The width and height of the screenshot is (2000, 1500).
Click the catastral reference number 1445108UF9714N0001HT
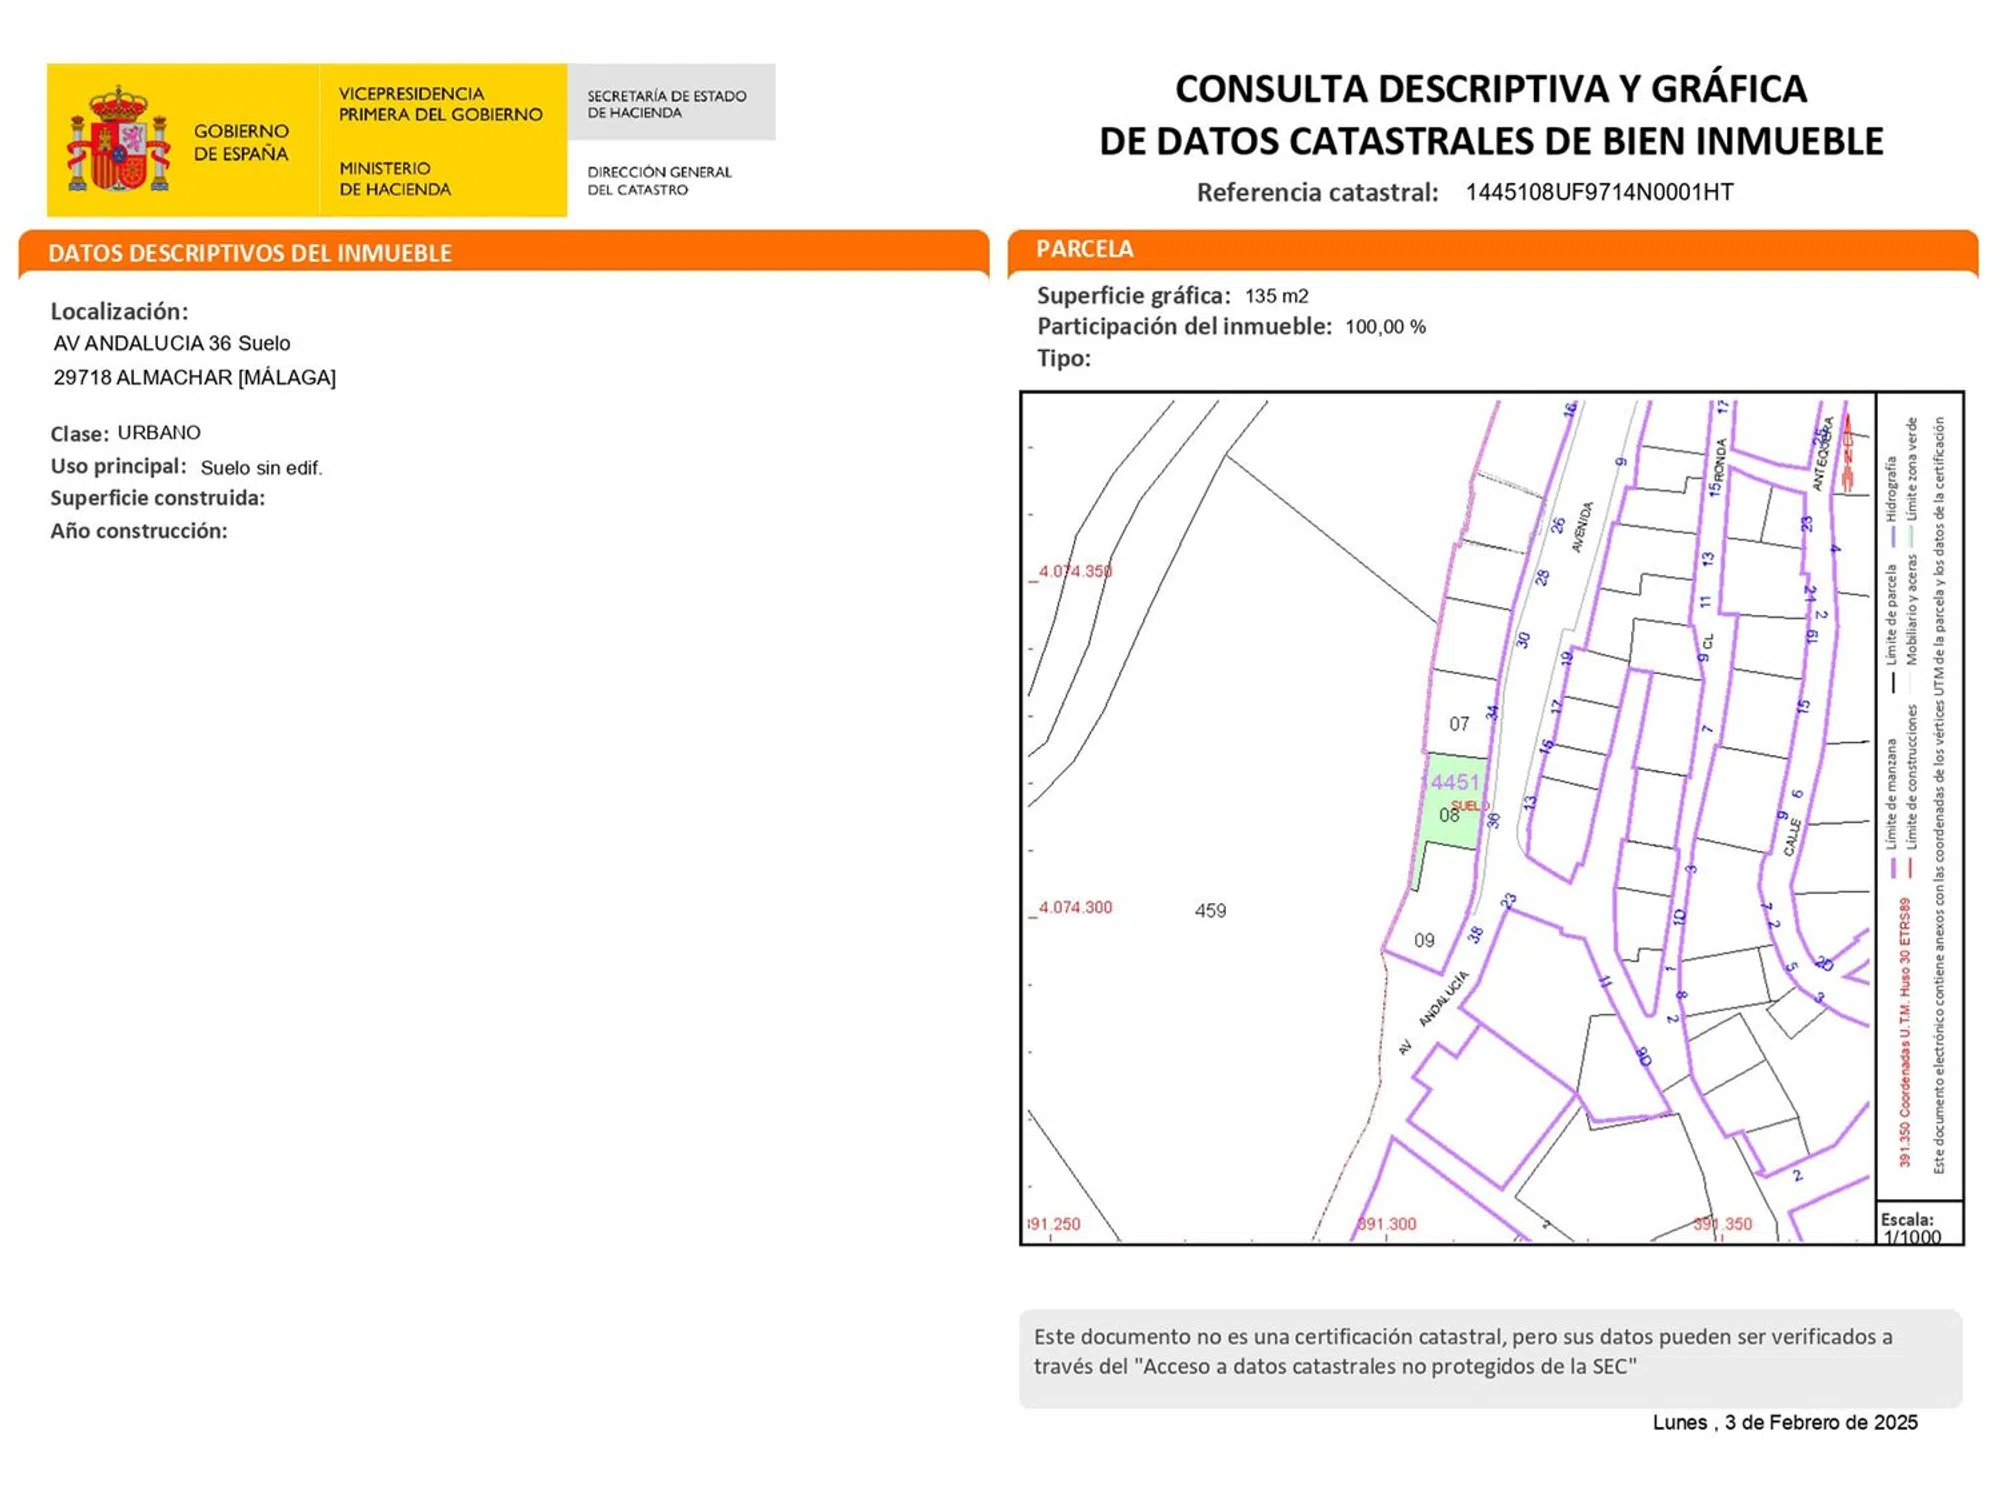coord(1599,192)
